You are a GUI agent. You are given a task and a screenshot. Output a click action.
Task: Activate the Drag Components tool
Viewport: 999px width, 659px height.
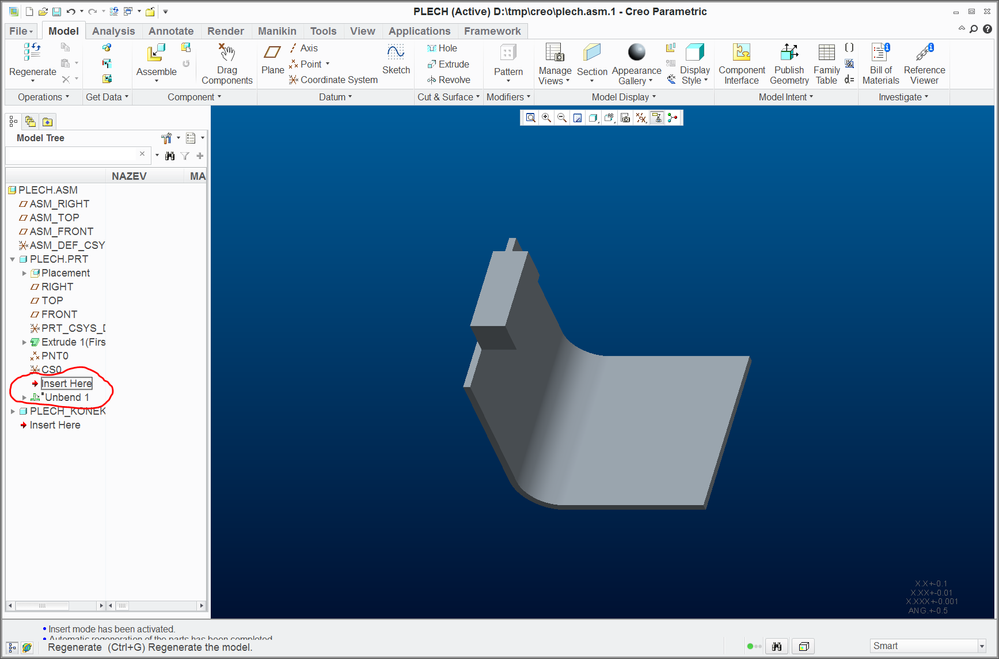[227, 58]
